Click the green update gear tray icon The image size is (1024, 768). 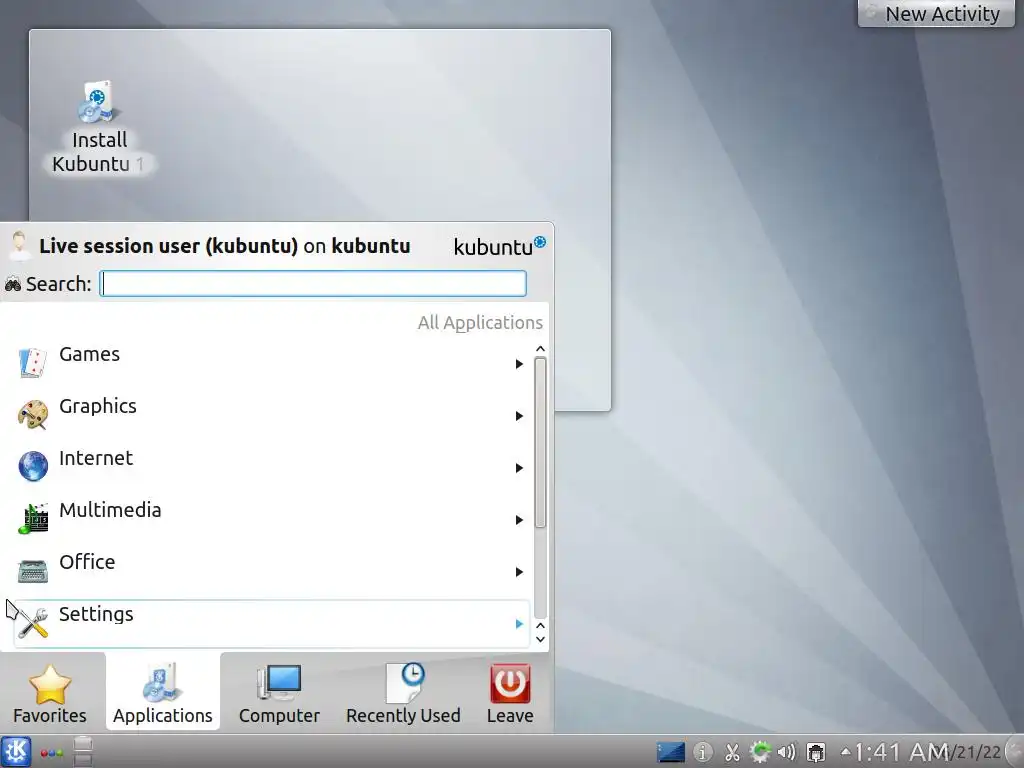[x=760, y=752]
